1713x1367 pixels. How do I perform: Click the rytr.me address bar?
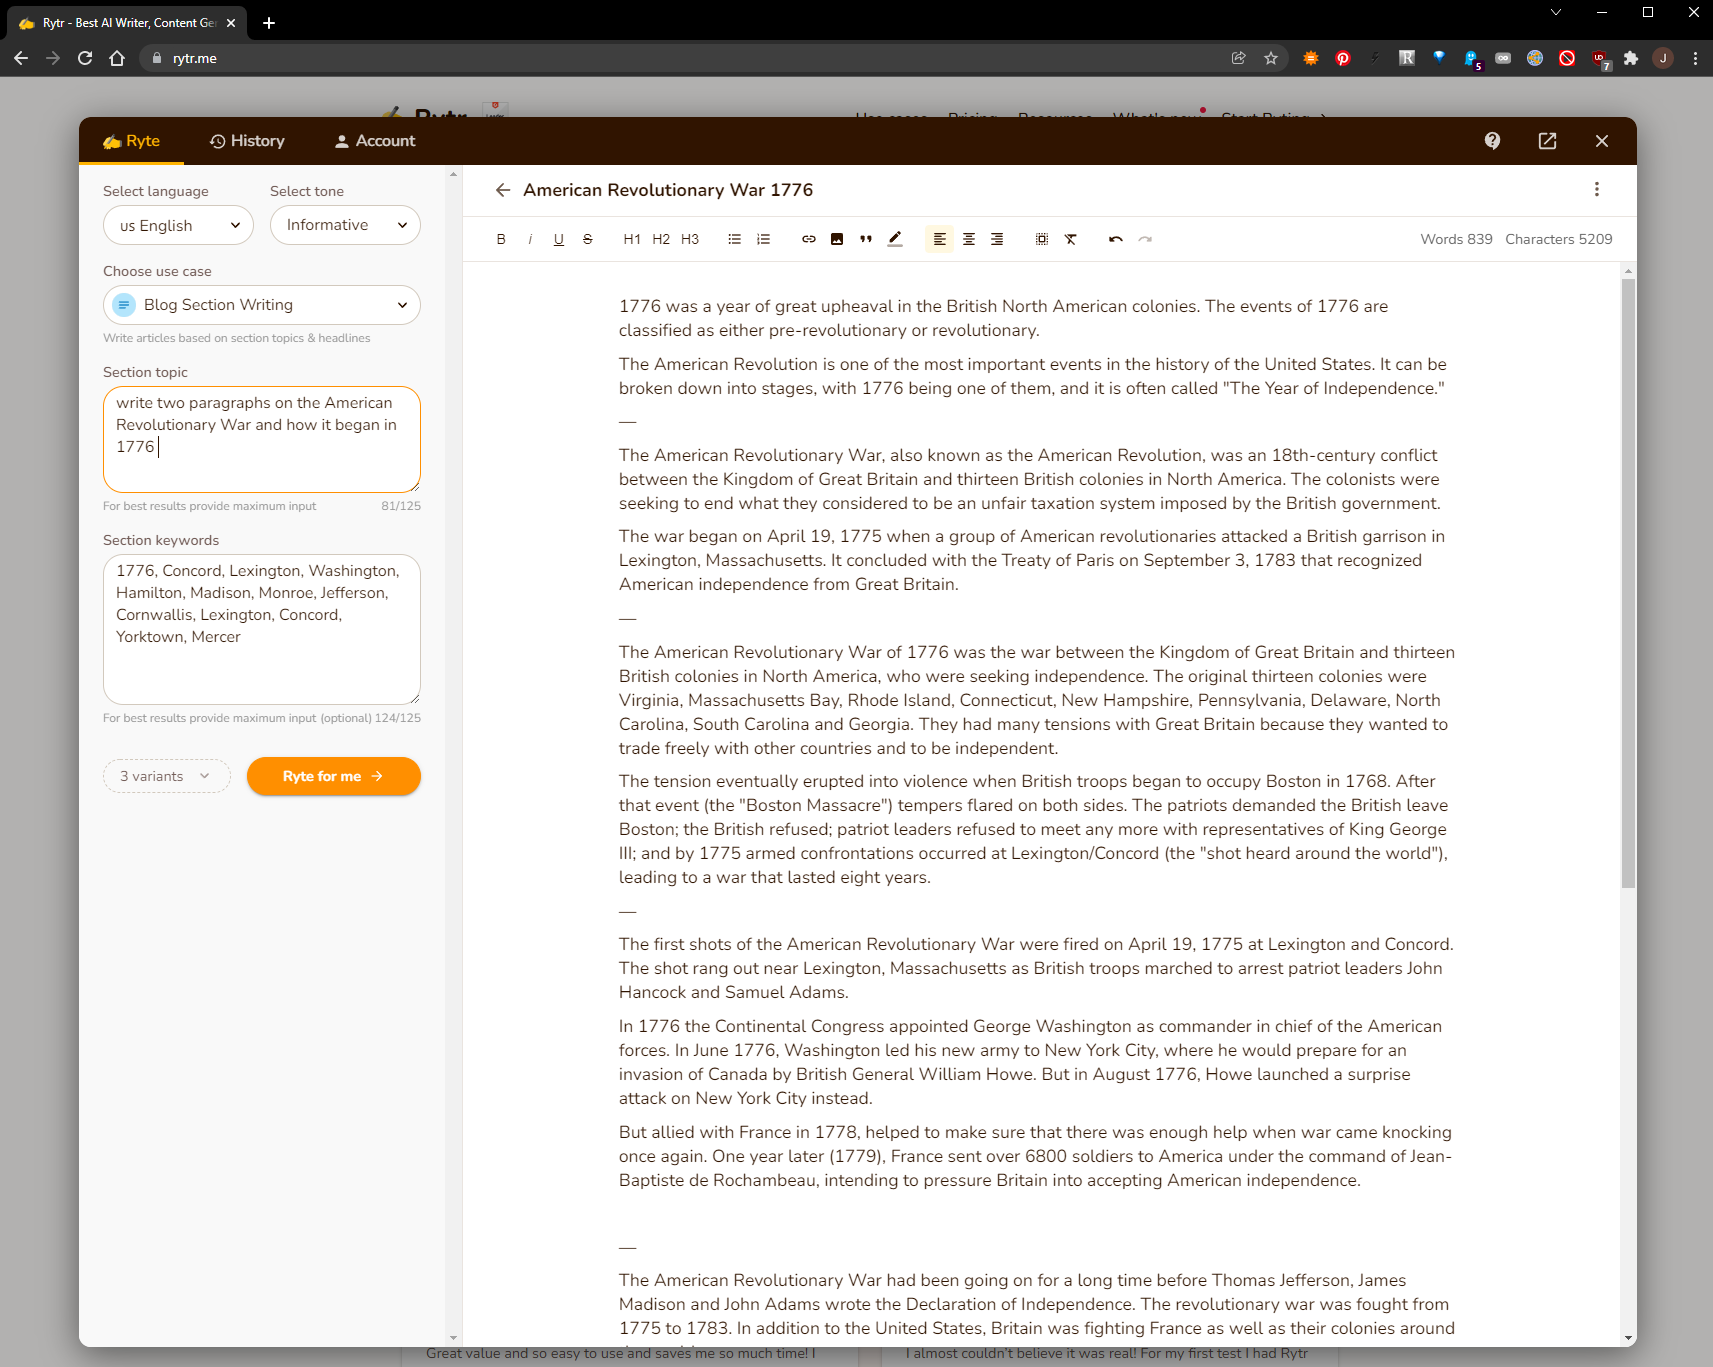(690, 58)
